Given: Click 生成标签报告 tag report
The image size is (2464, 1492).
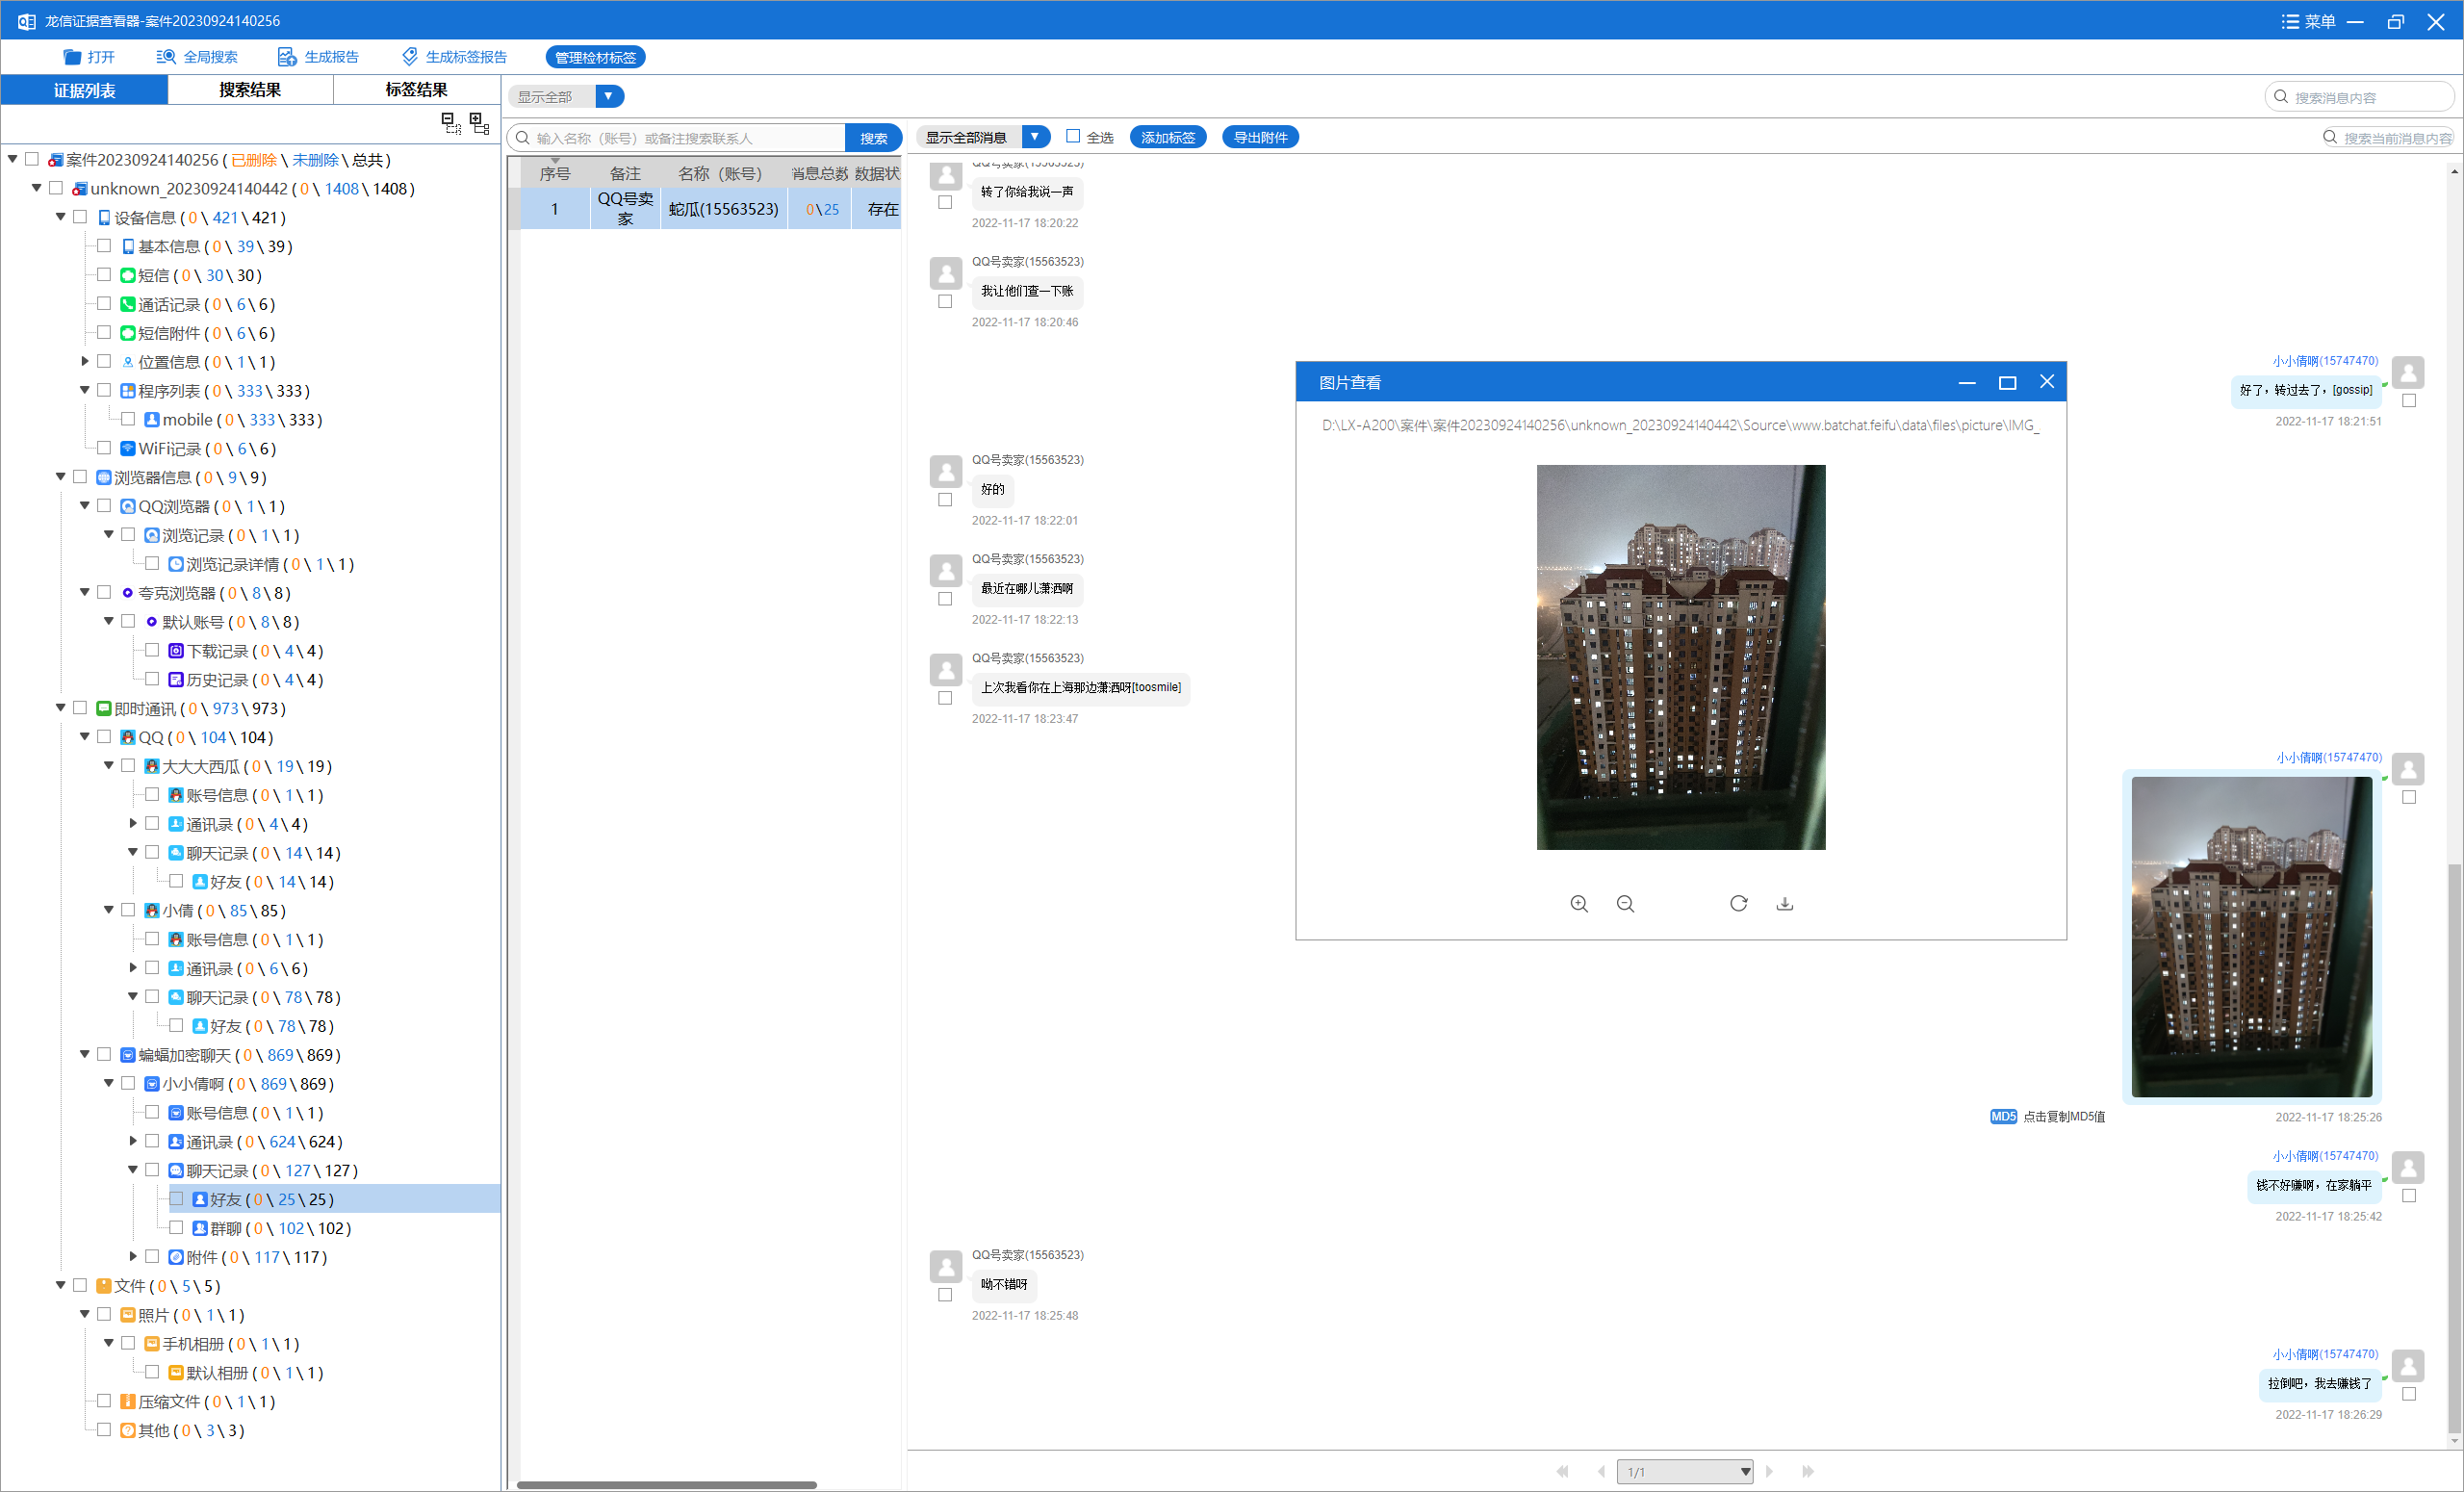Looking at the screenshot, I should (x=455, y=57).
